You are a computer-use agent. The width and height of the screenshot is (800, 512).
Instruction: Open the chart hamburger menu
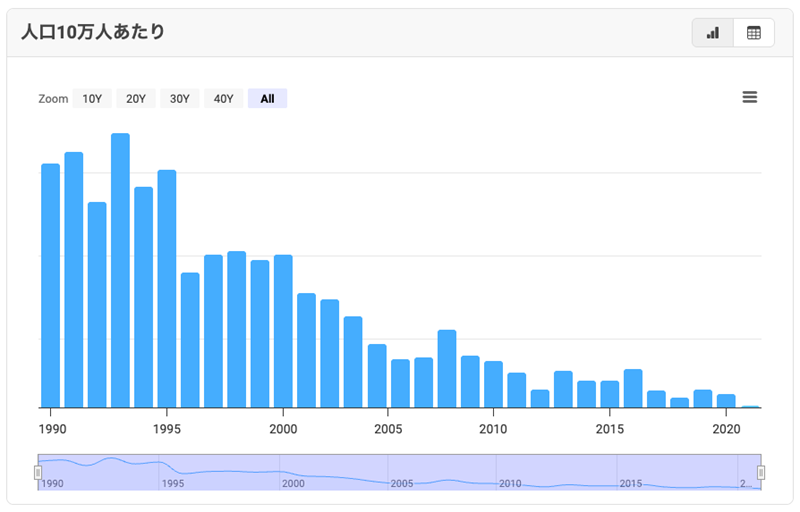(750, 97)
